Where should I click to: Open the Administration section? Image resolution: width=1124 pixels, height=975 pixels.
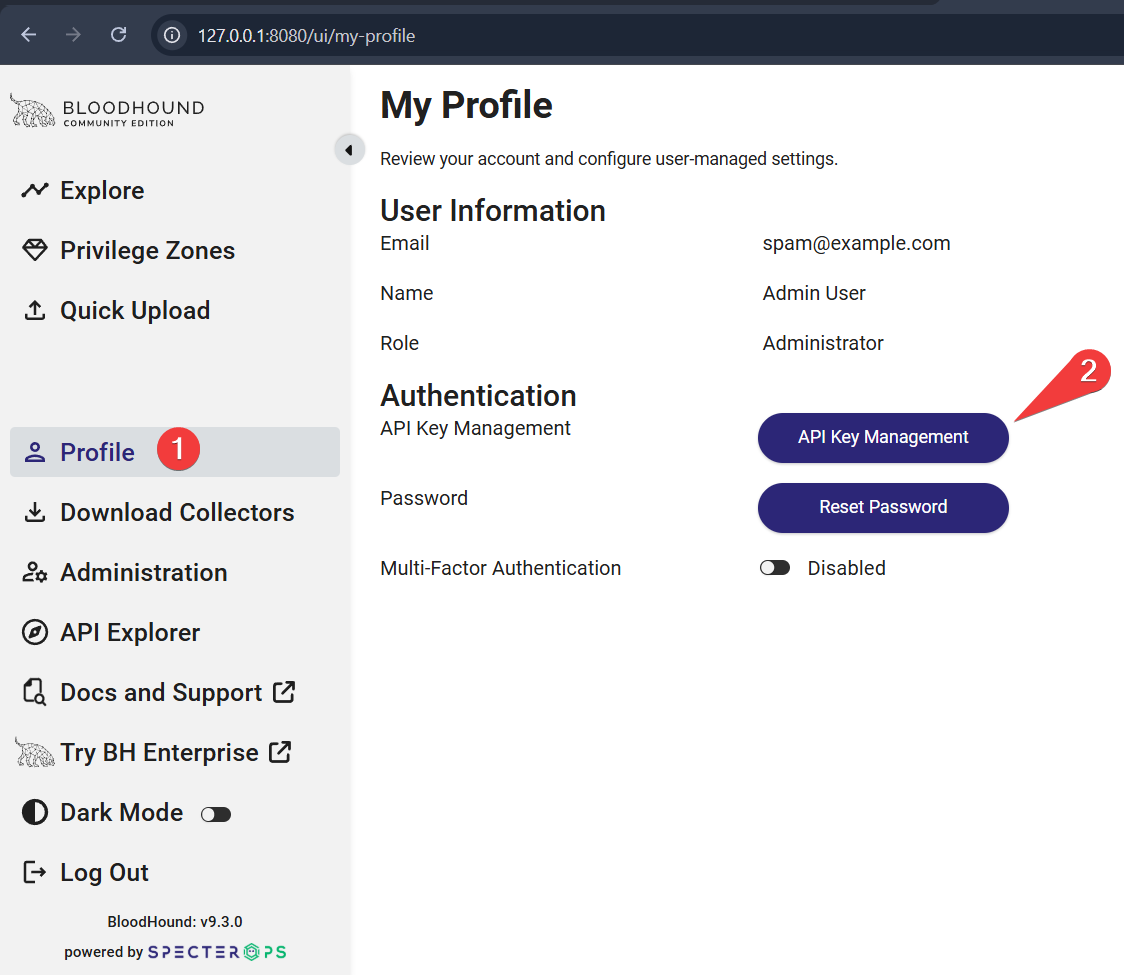tap(143, 573)
